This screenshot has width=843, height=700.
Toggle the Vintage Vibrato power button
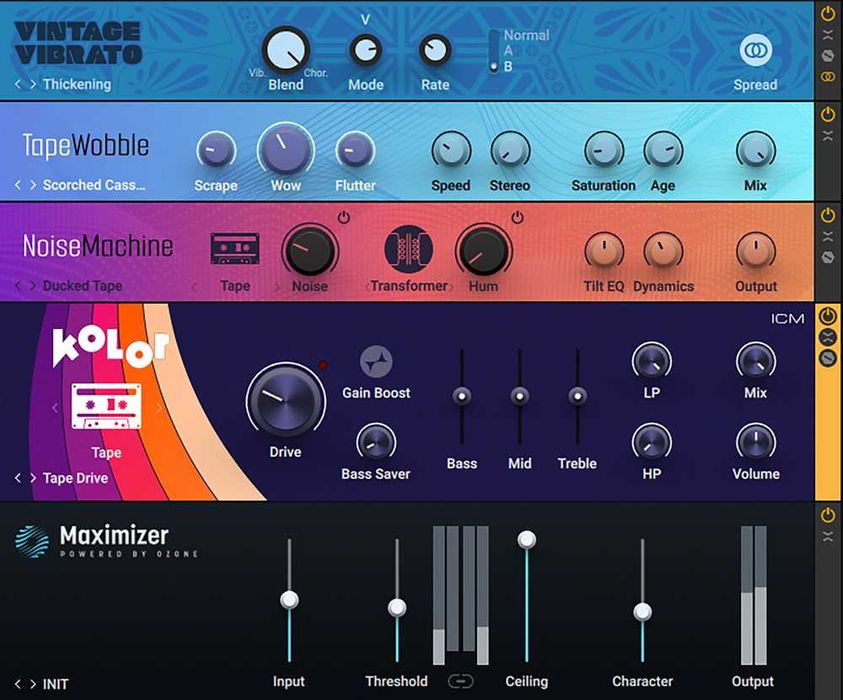click(828, 14)
